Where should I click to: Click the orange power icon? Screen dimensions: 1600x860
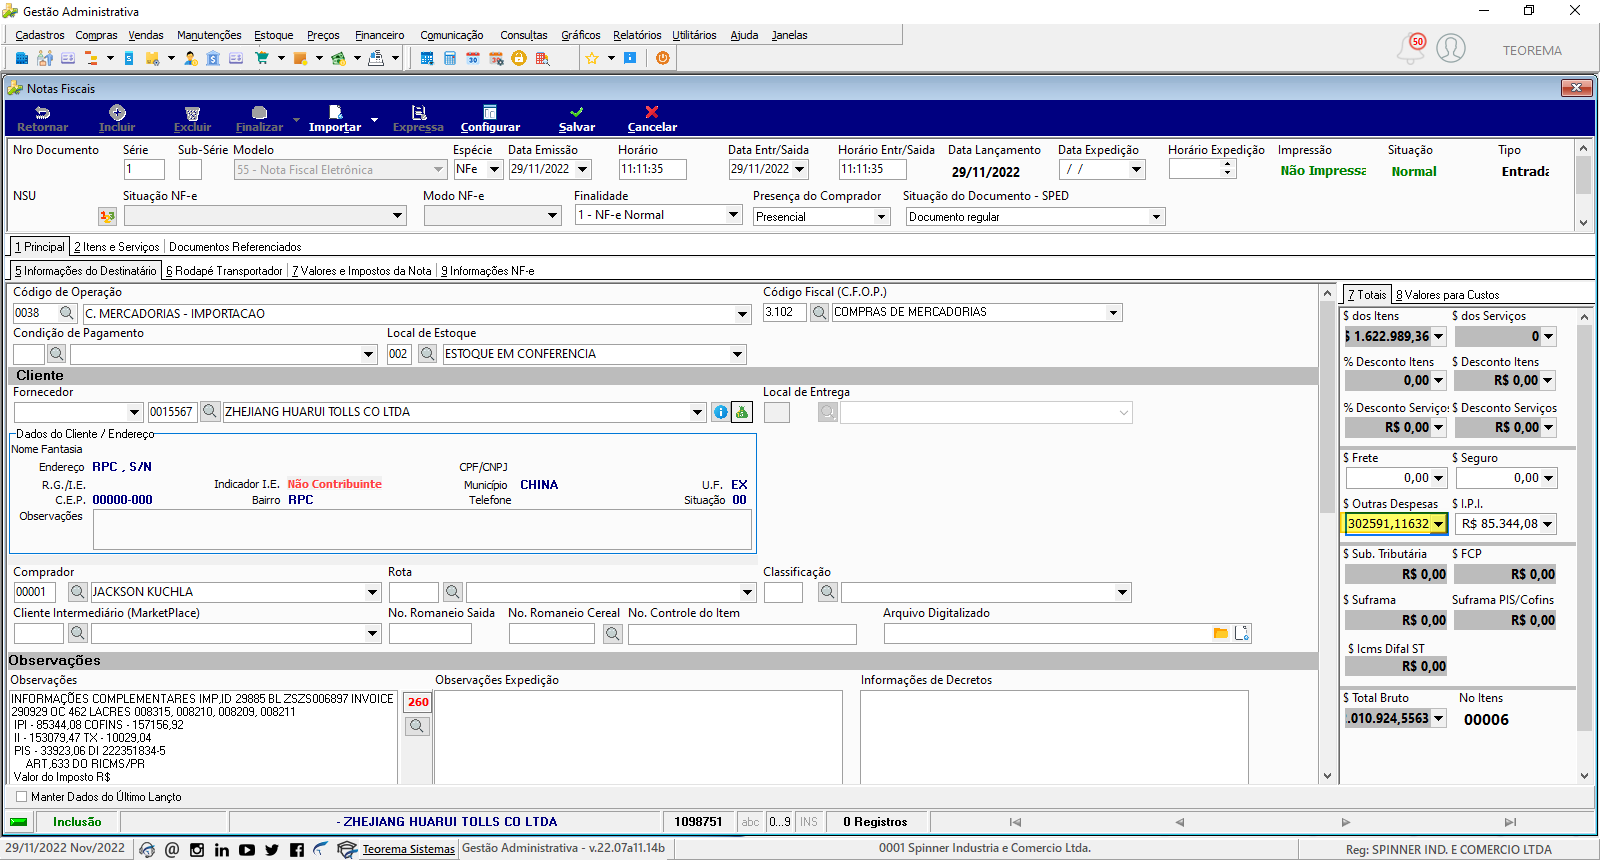(662, 58)
